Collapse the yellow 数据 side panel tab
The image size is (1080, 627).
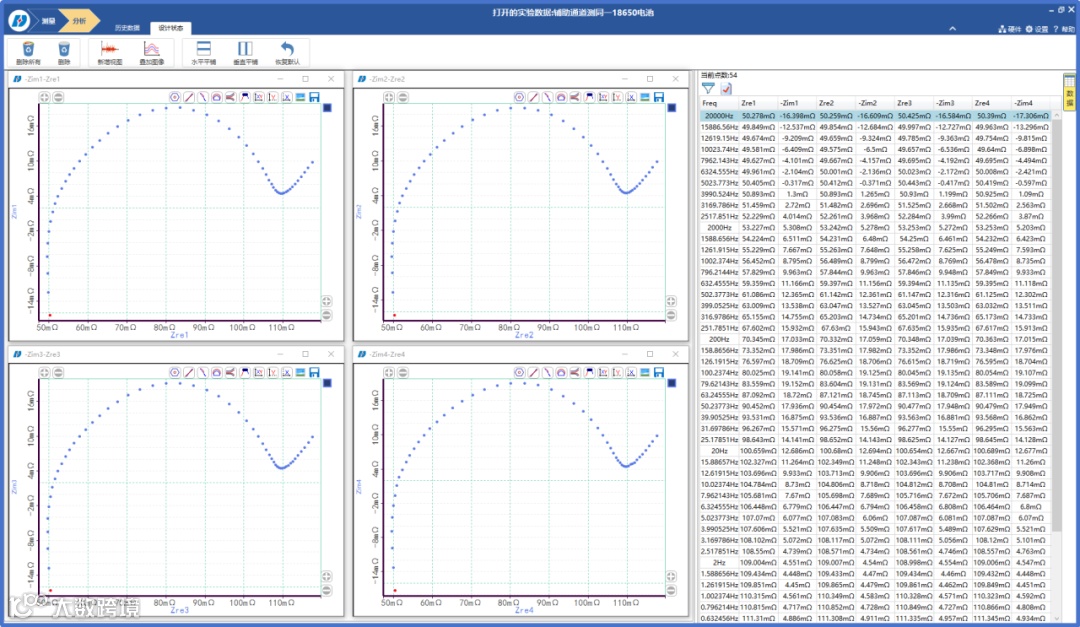pyautogui.click(x=1070, y=92)
